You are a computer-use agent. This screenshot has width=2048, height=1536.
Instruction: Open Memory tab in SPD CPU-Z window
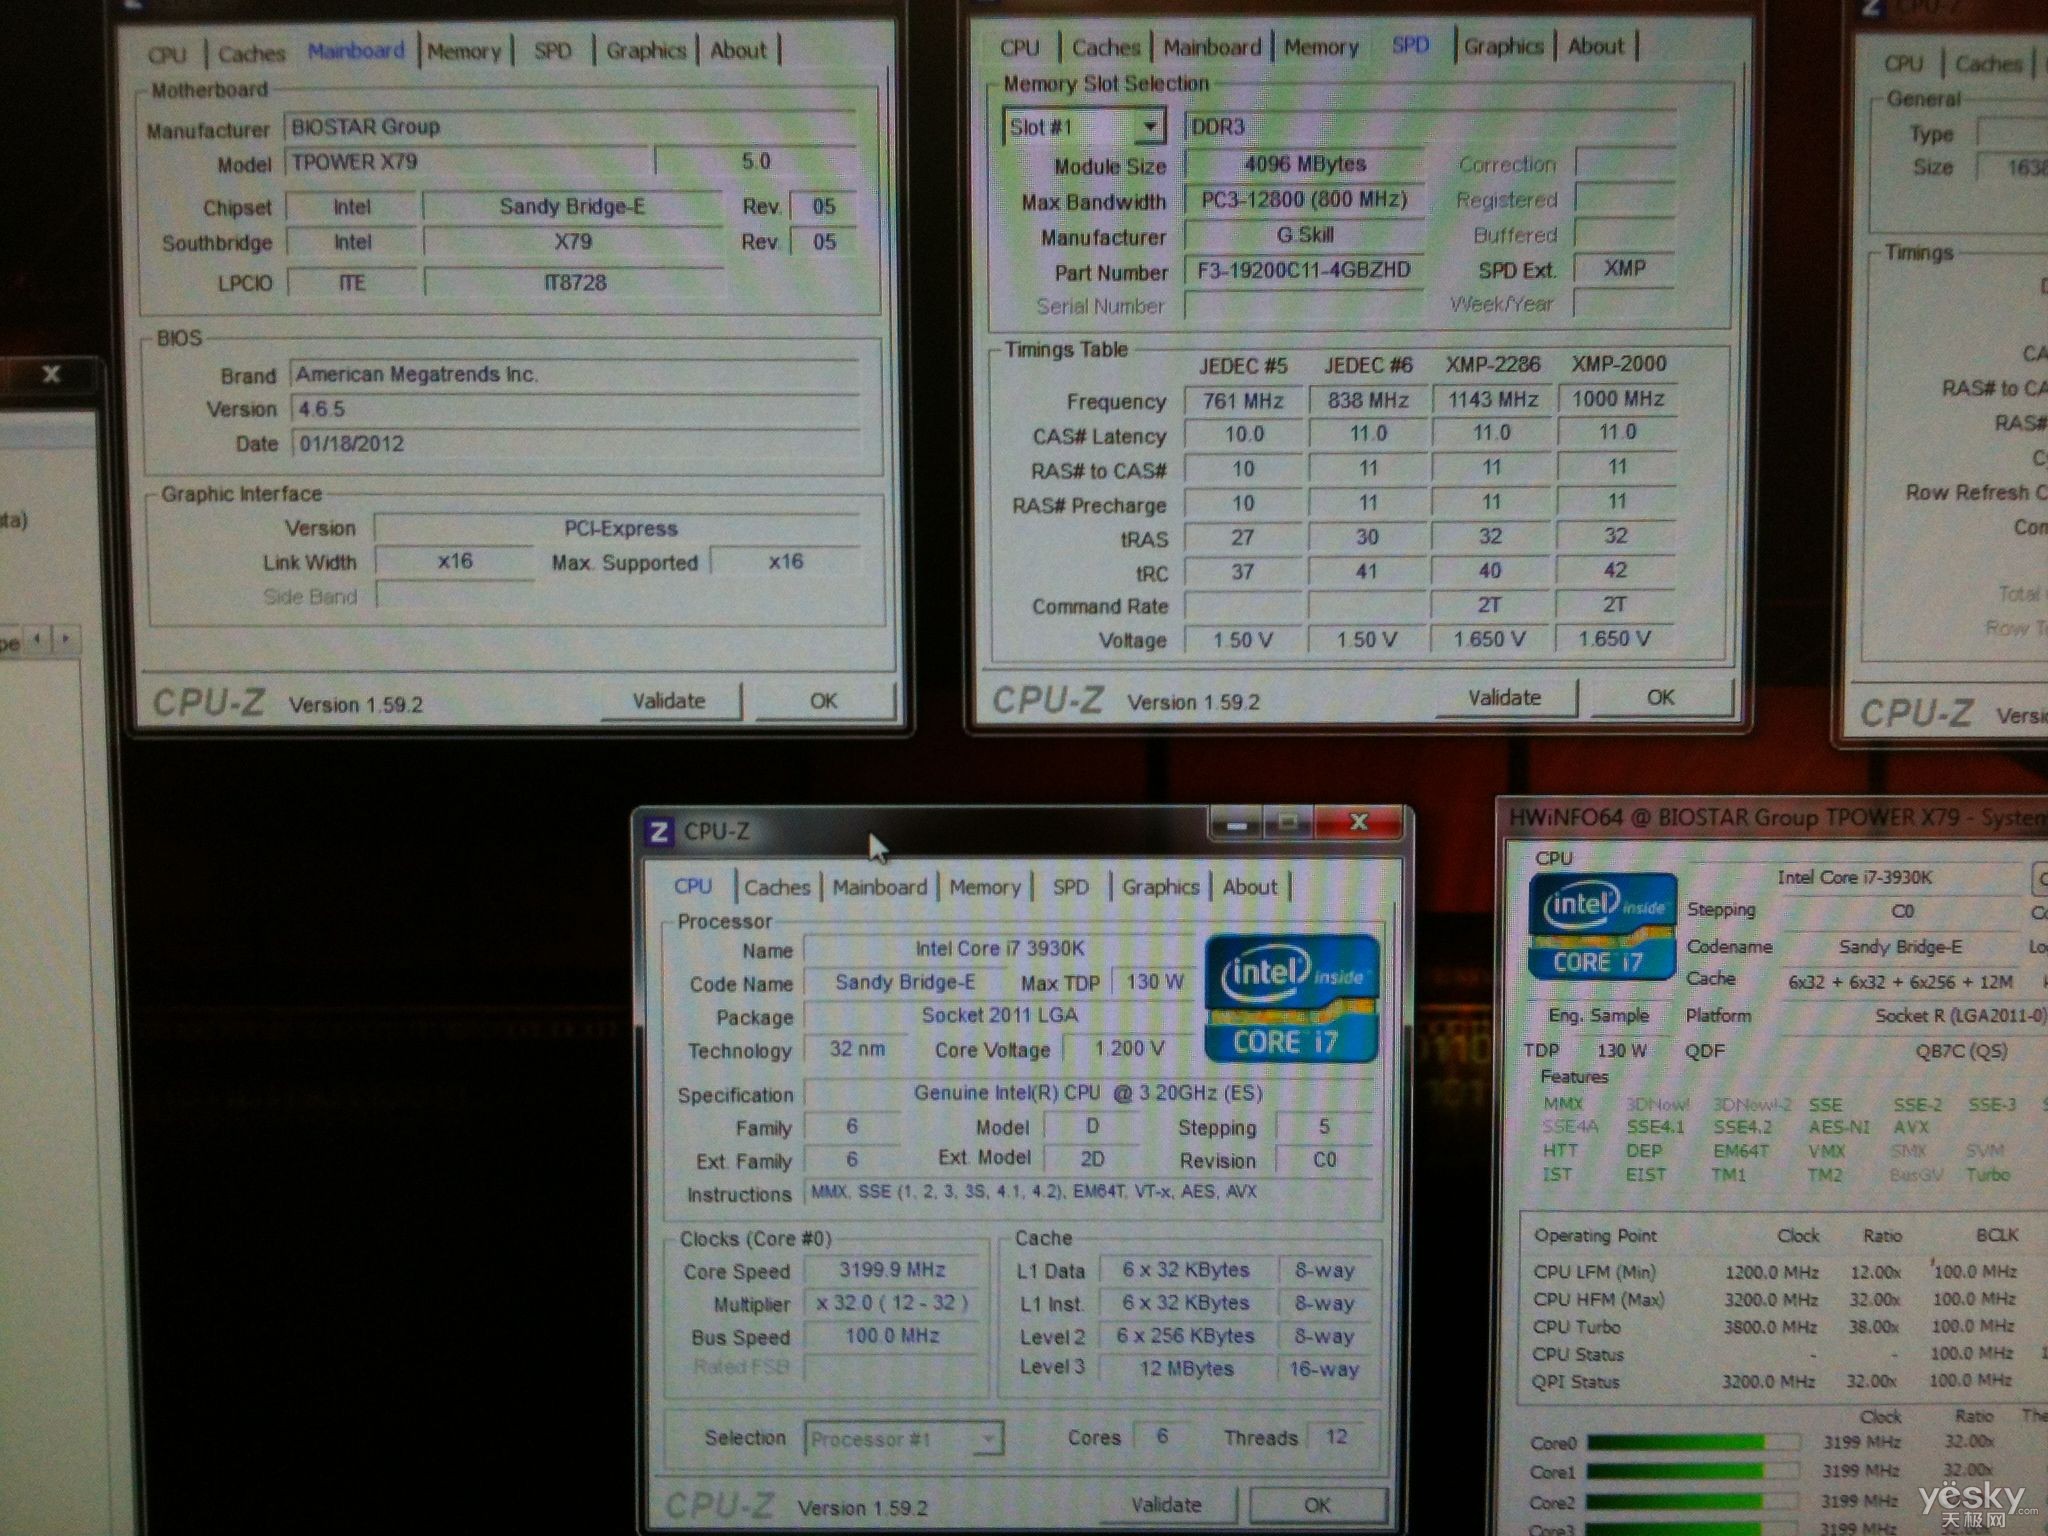[x=1321, y=47]
